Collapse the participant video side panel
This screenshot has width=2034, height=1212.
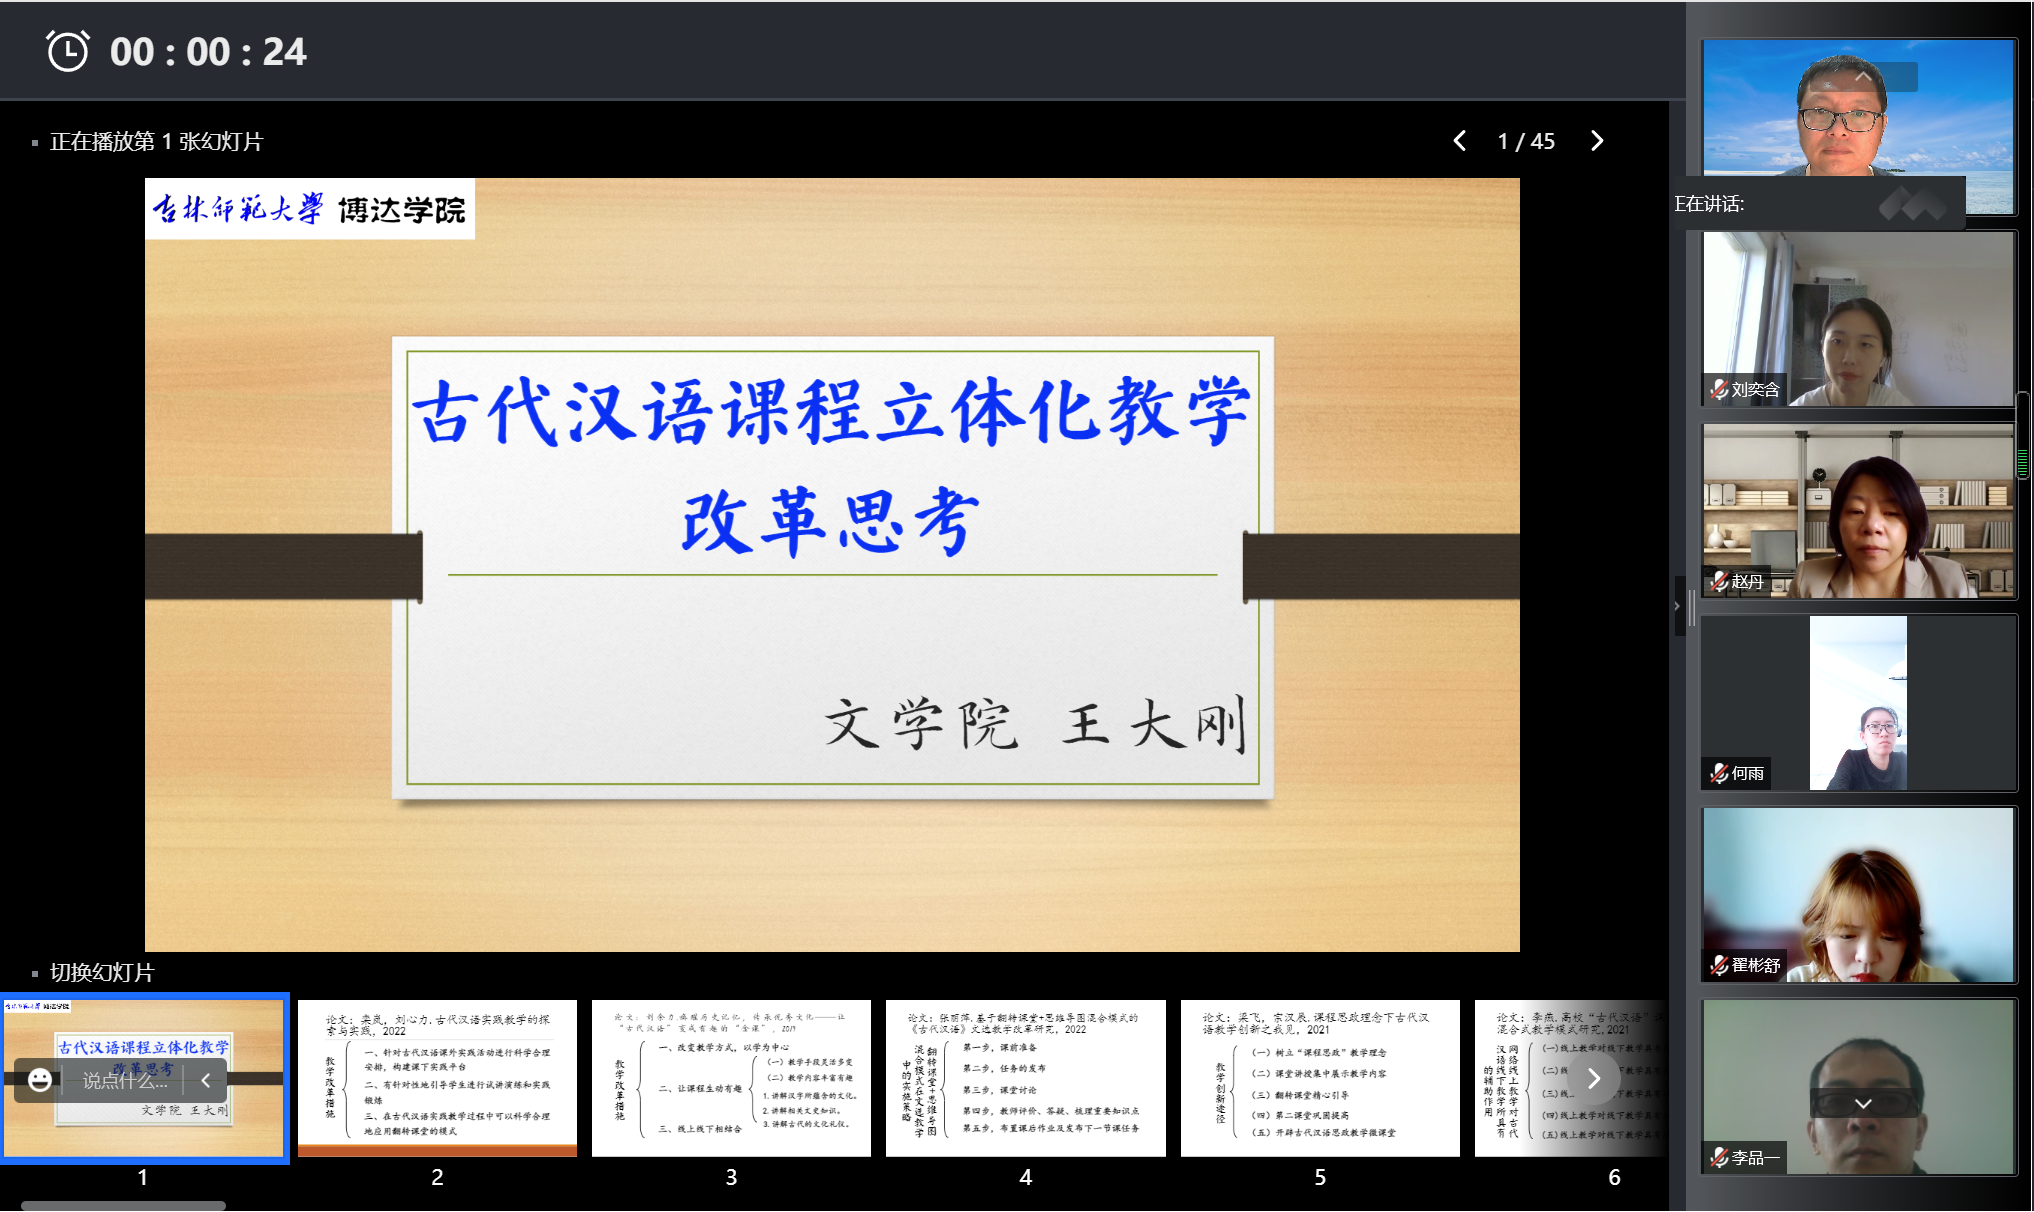(x=1677, y=606)
